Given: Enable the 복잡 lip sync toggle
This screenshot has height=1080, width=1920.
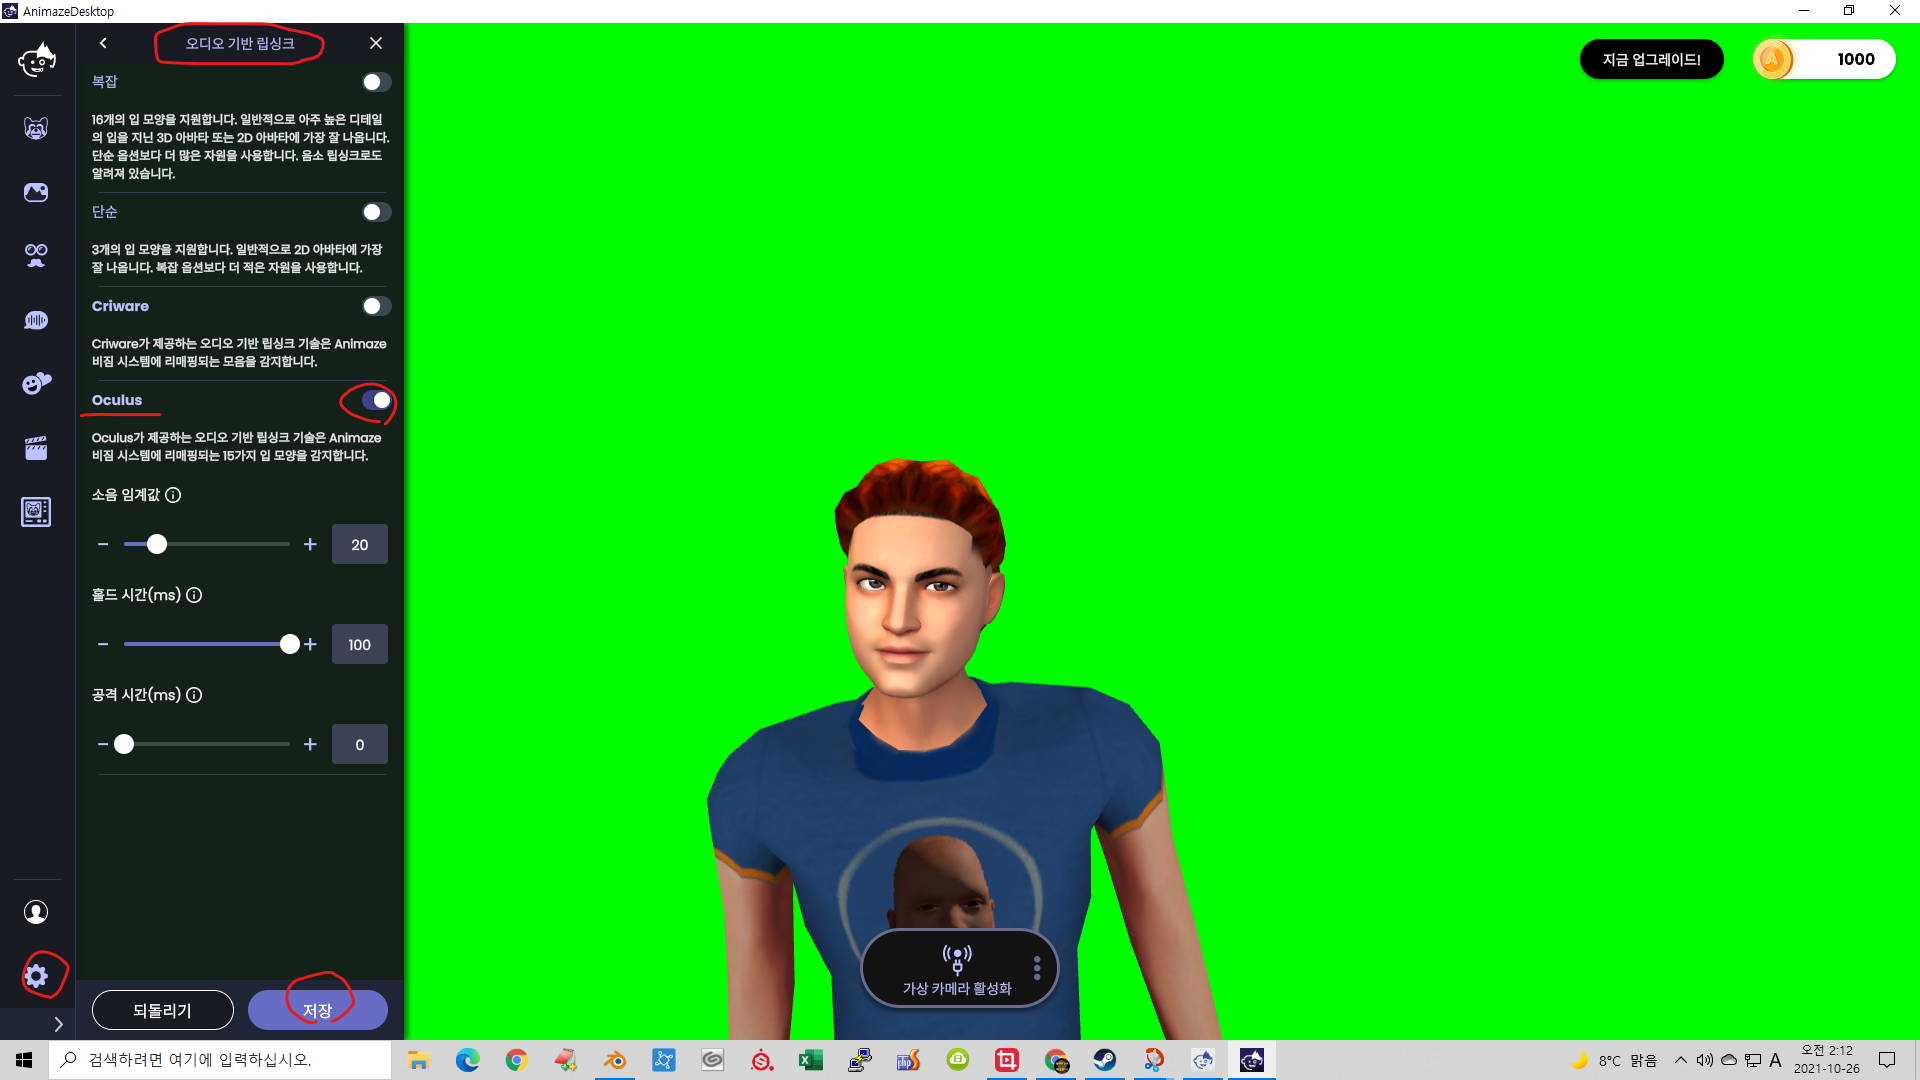Looking at the screenshot, I should click(x=376, y=82).
